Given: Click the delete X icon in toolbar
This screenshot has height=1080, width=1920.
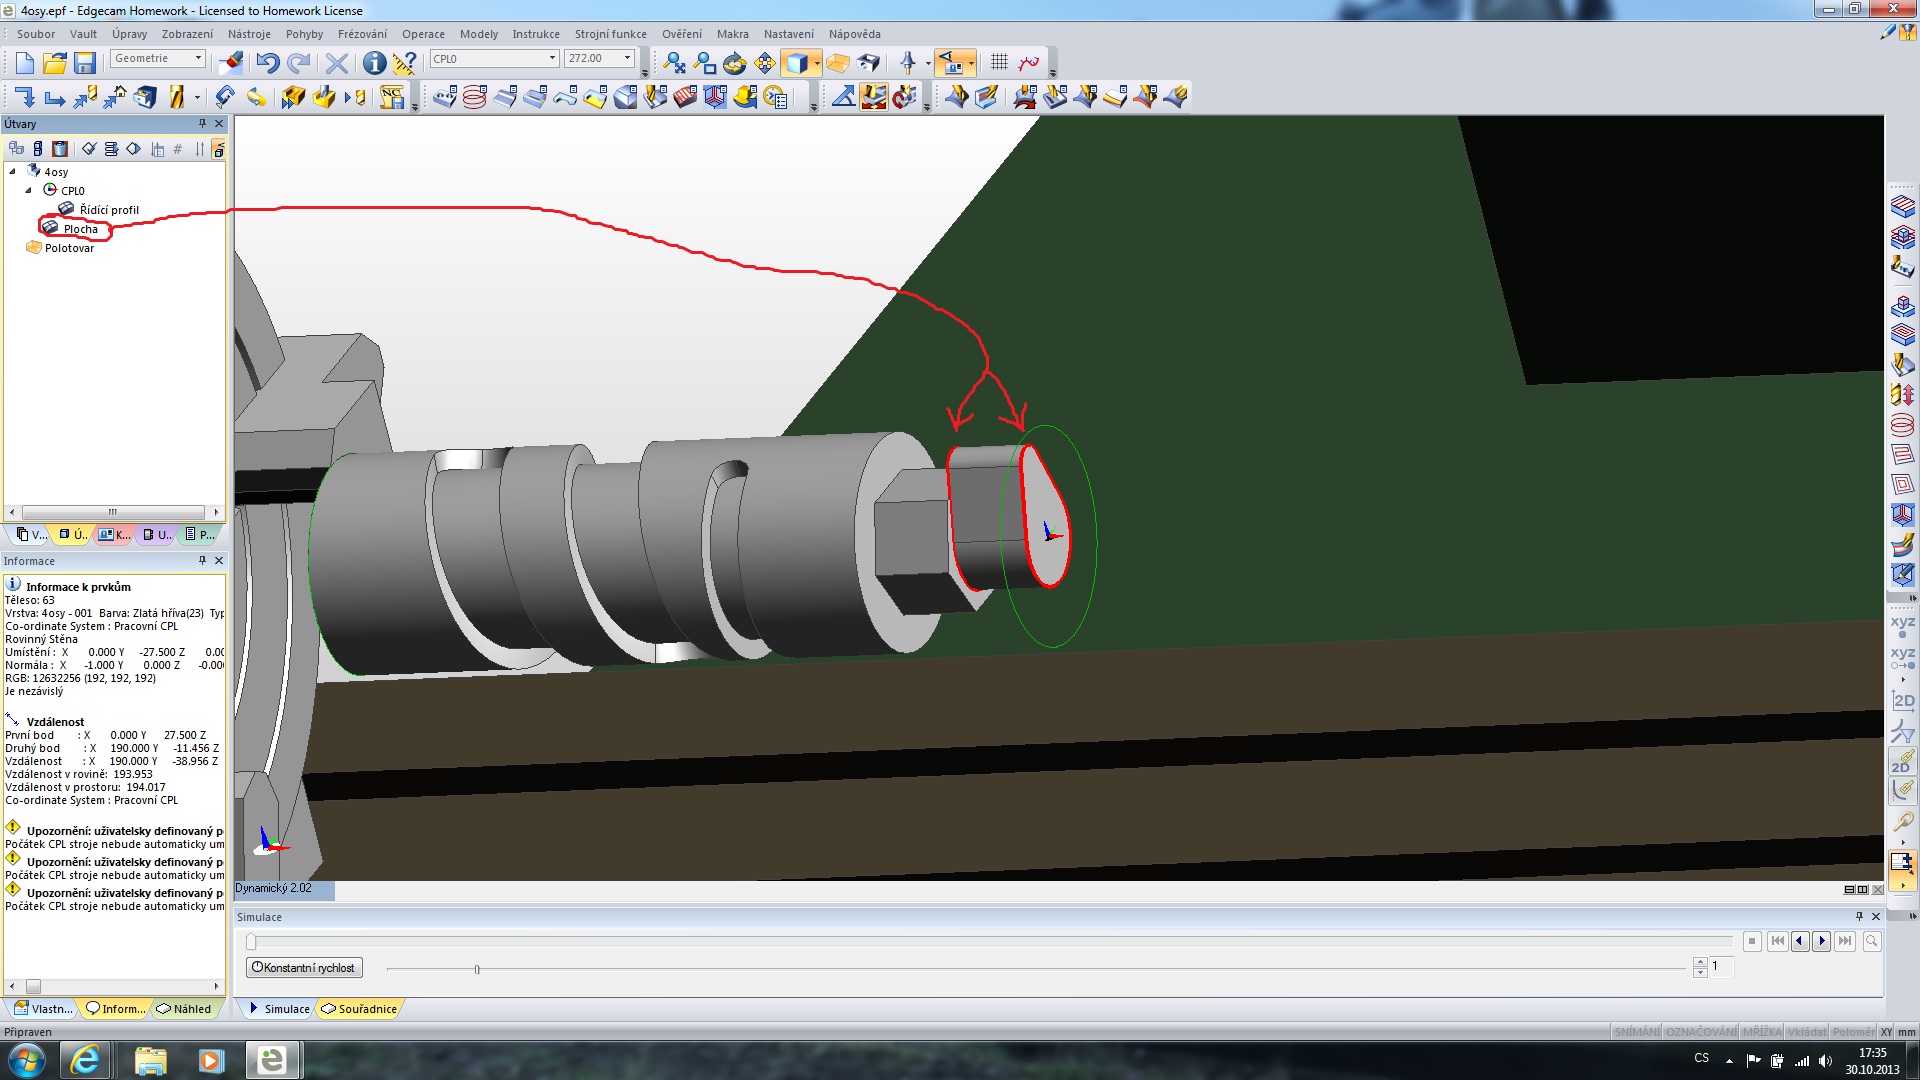Looking at the screenshot, I should click(x=337, y=64).
